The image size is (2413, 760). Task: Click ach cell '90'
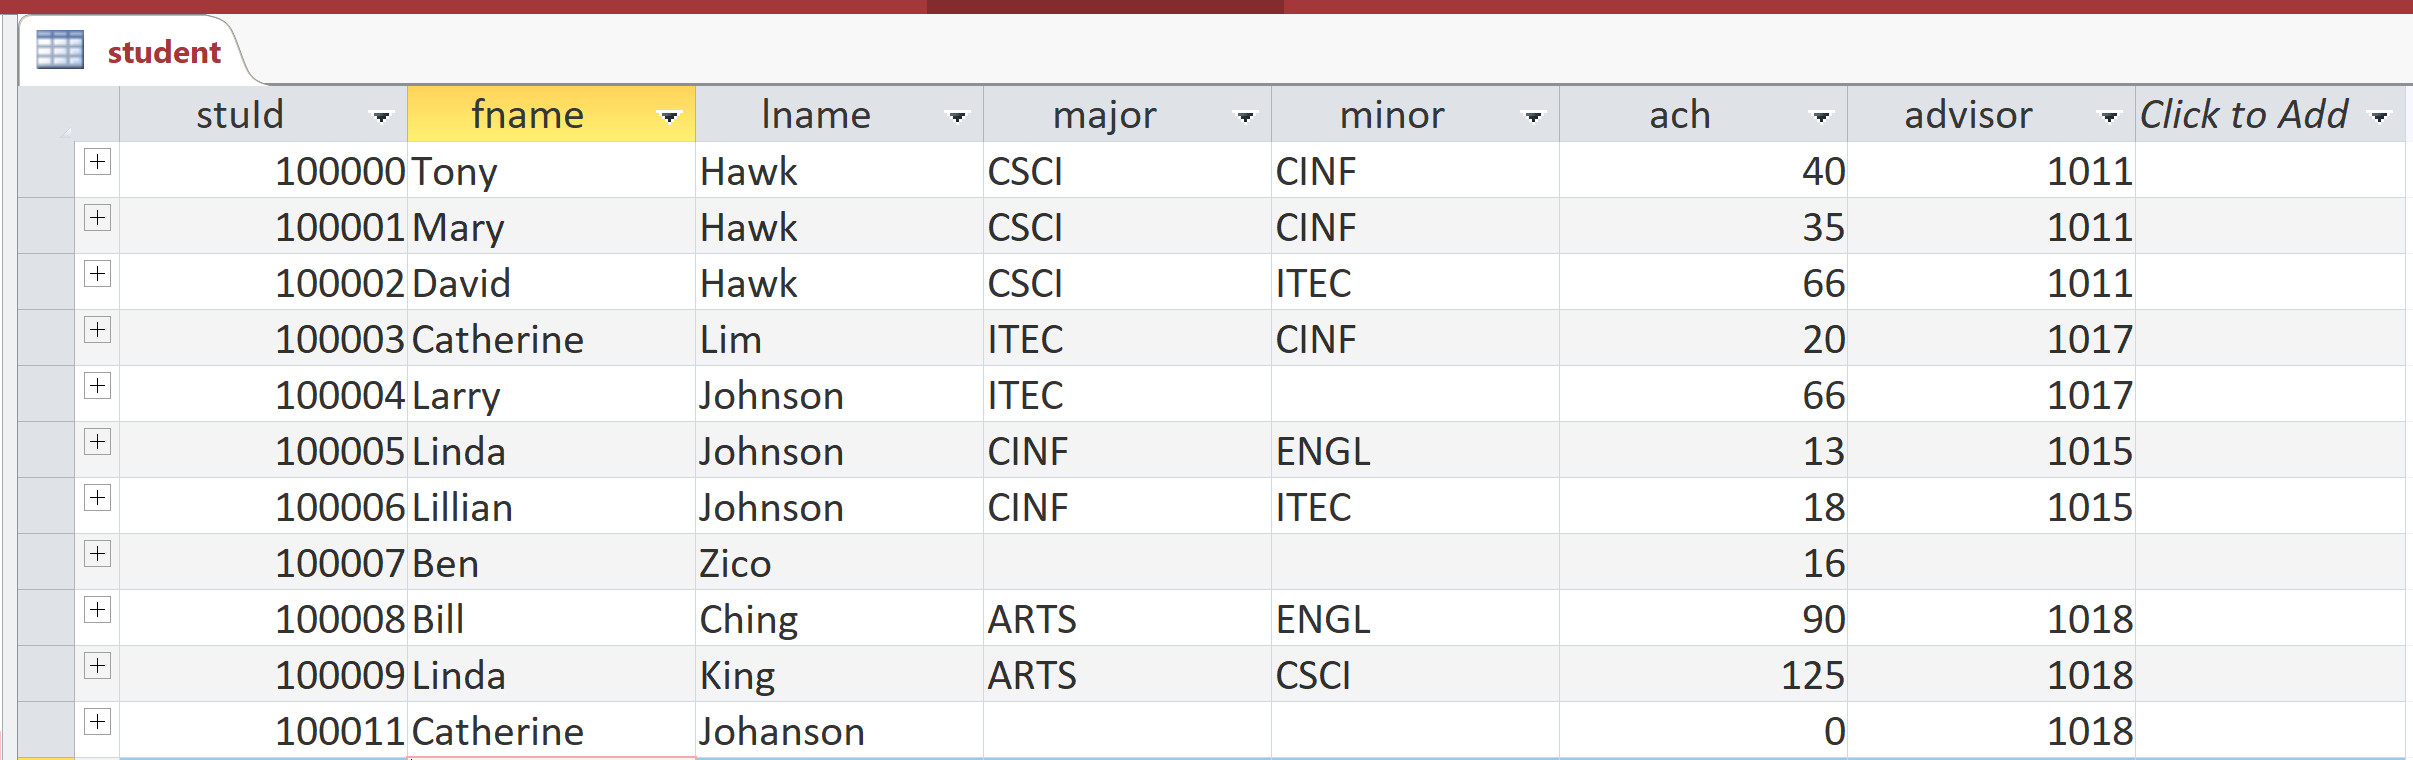tap(1703, 618)
